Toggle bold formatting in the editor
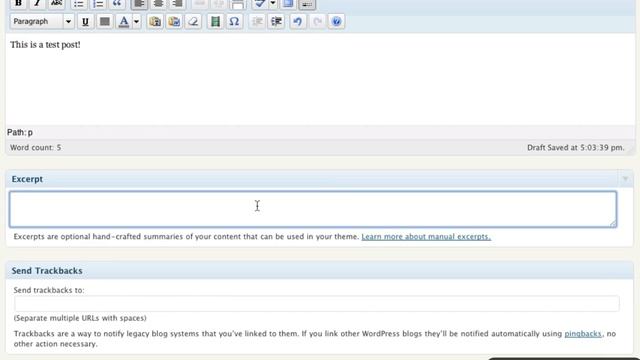This screenshot has height=360, width=640. pyautogui.click(x=18, y=4)
